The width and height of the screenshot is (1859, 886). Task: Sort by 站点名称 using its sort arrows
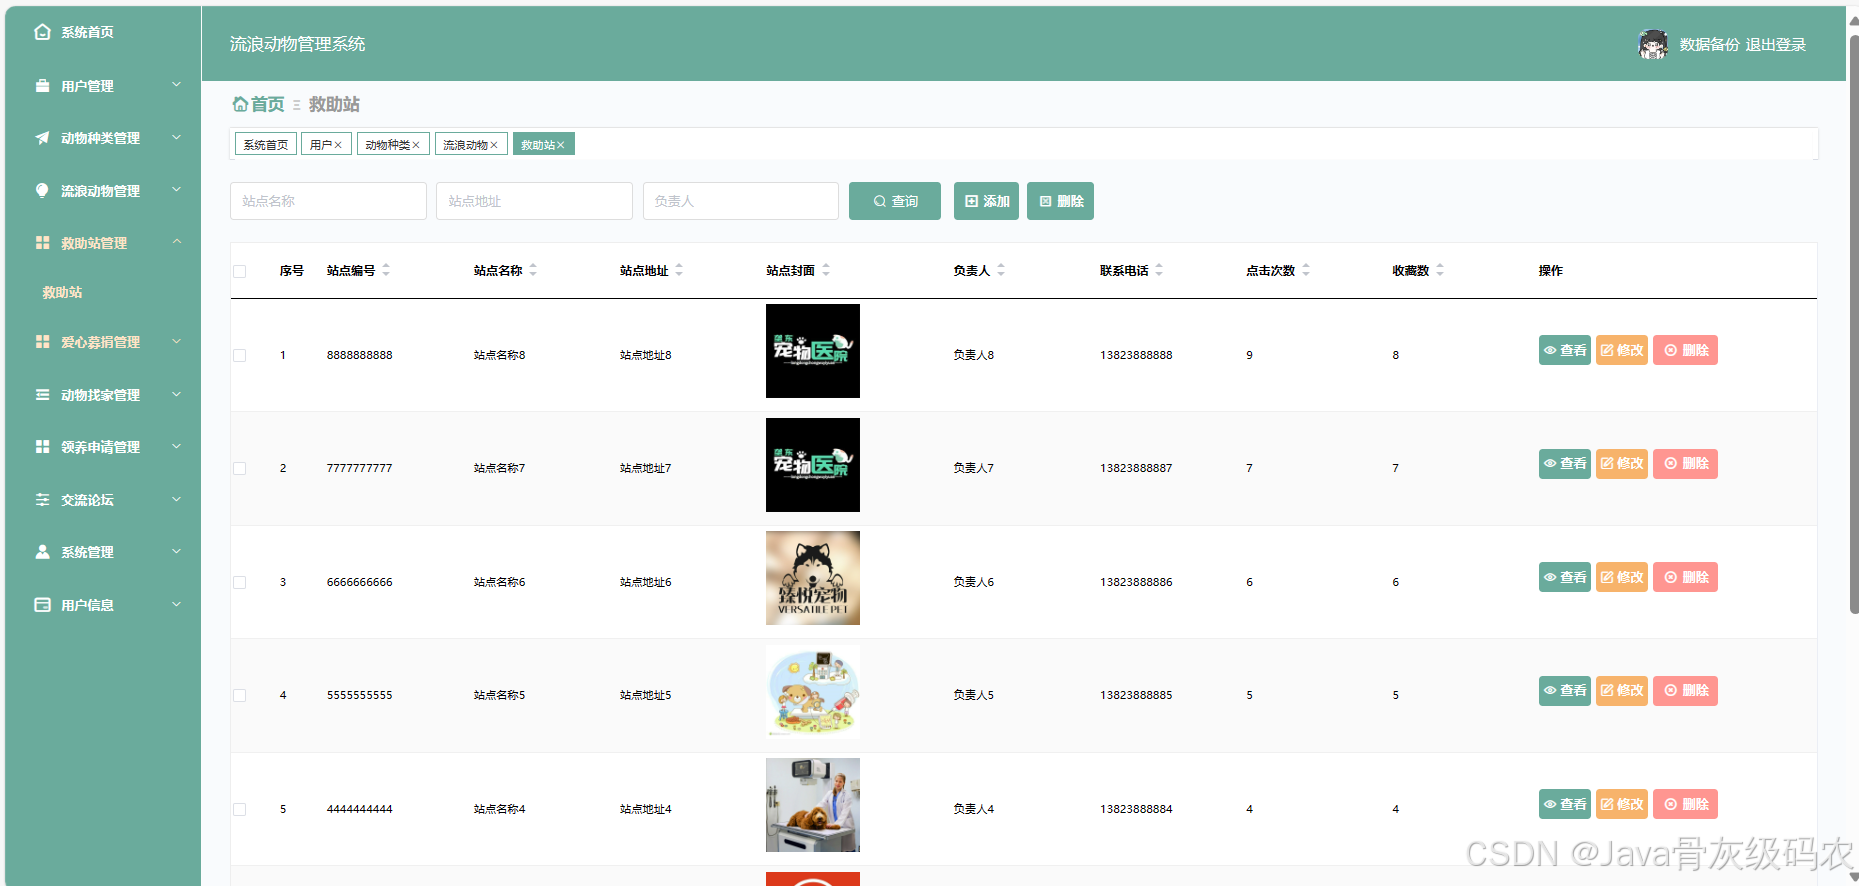pos(533,270)
